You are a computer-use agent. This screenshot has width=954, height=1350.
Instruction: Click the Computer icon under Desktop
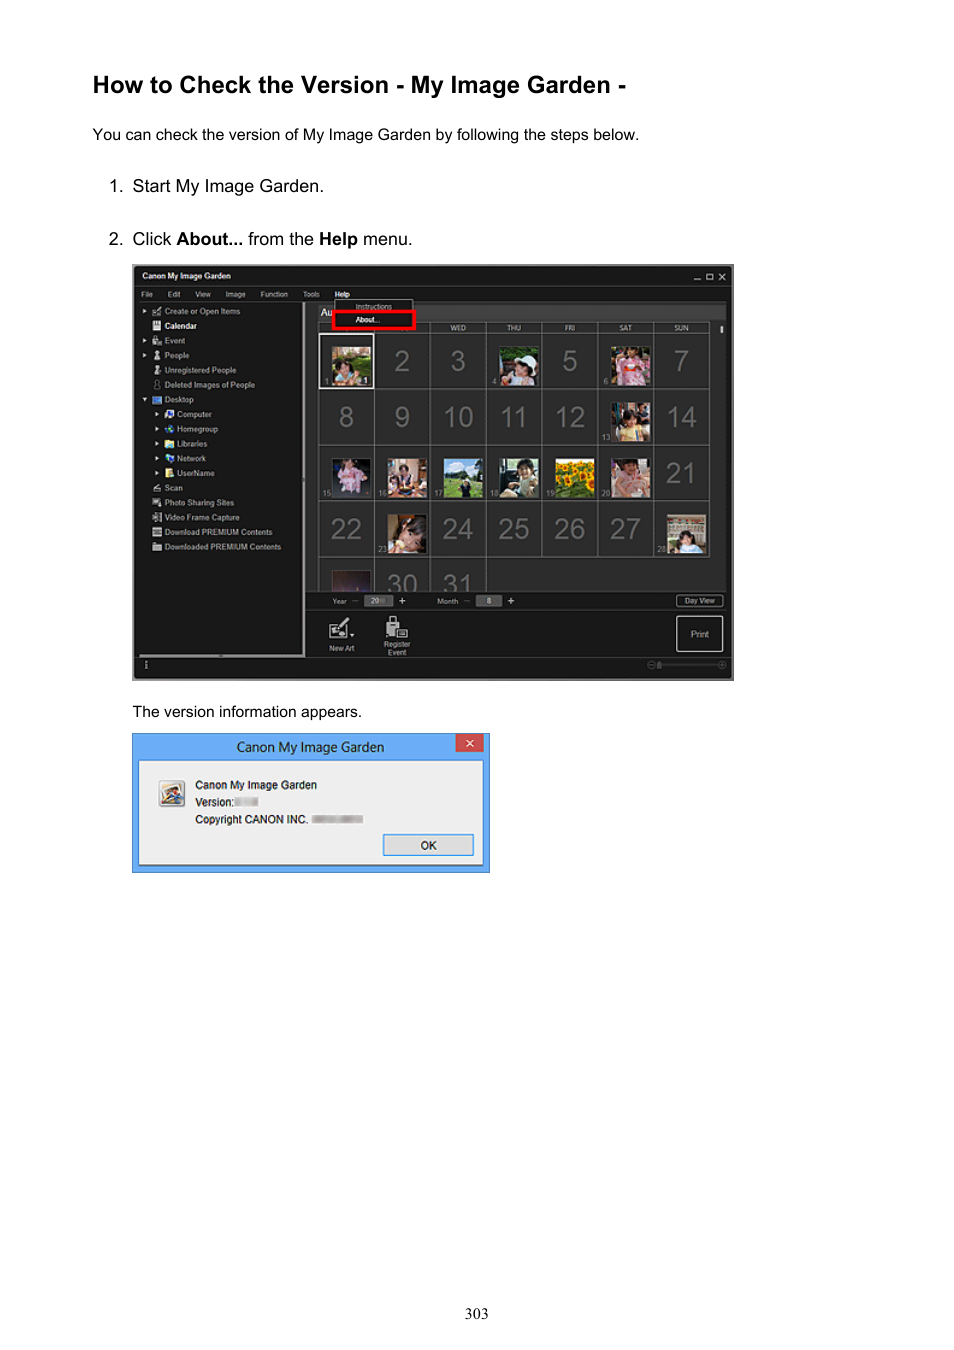point(170,414)
